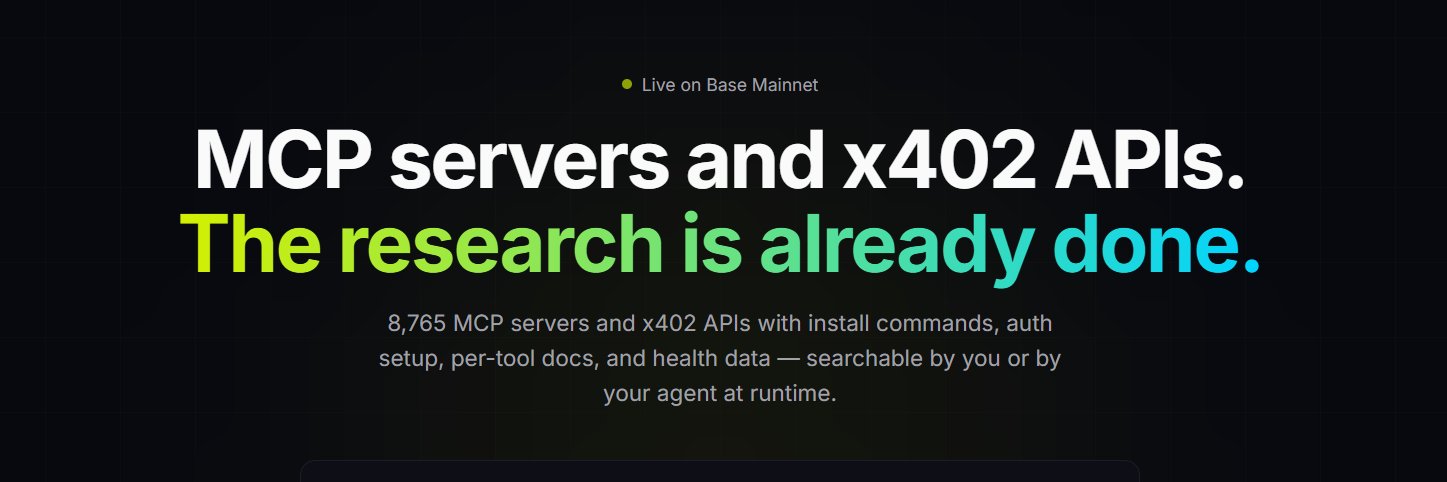
Task: Click the 'MCP servers and x402 APIs.' headline
Action: pos(720,159)
